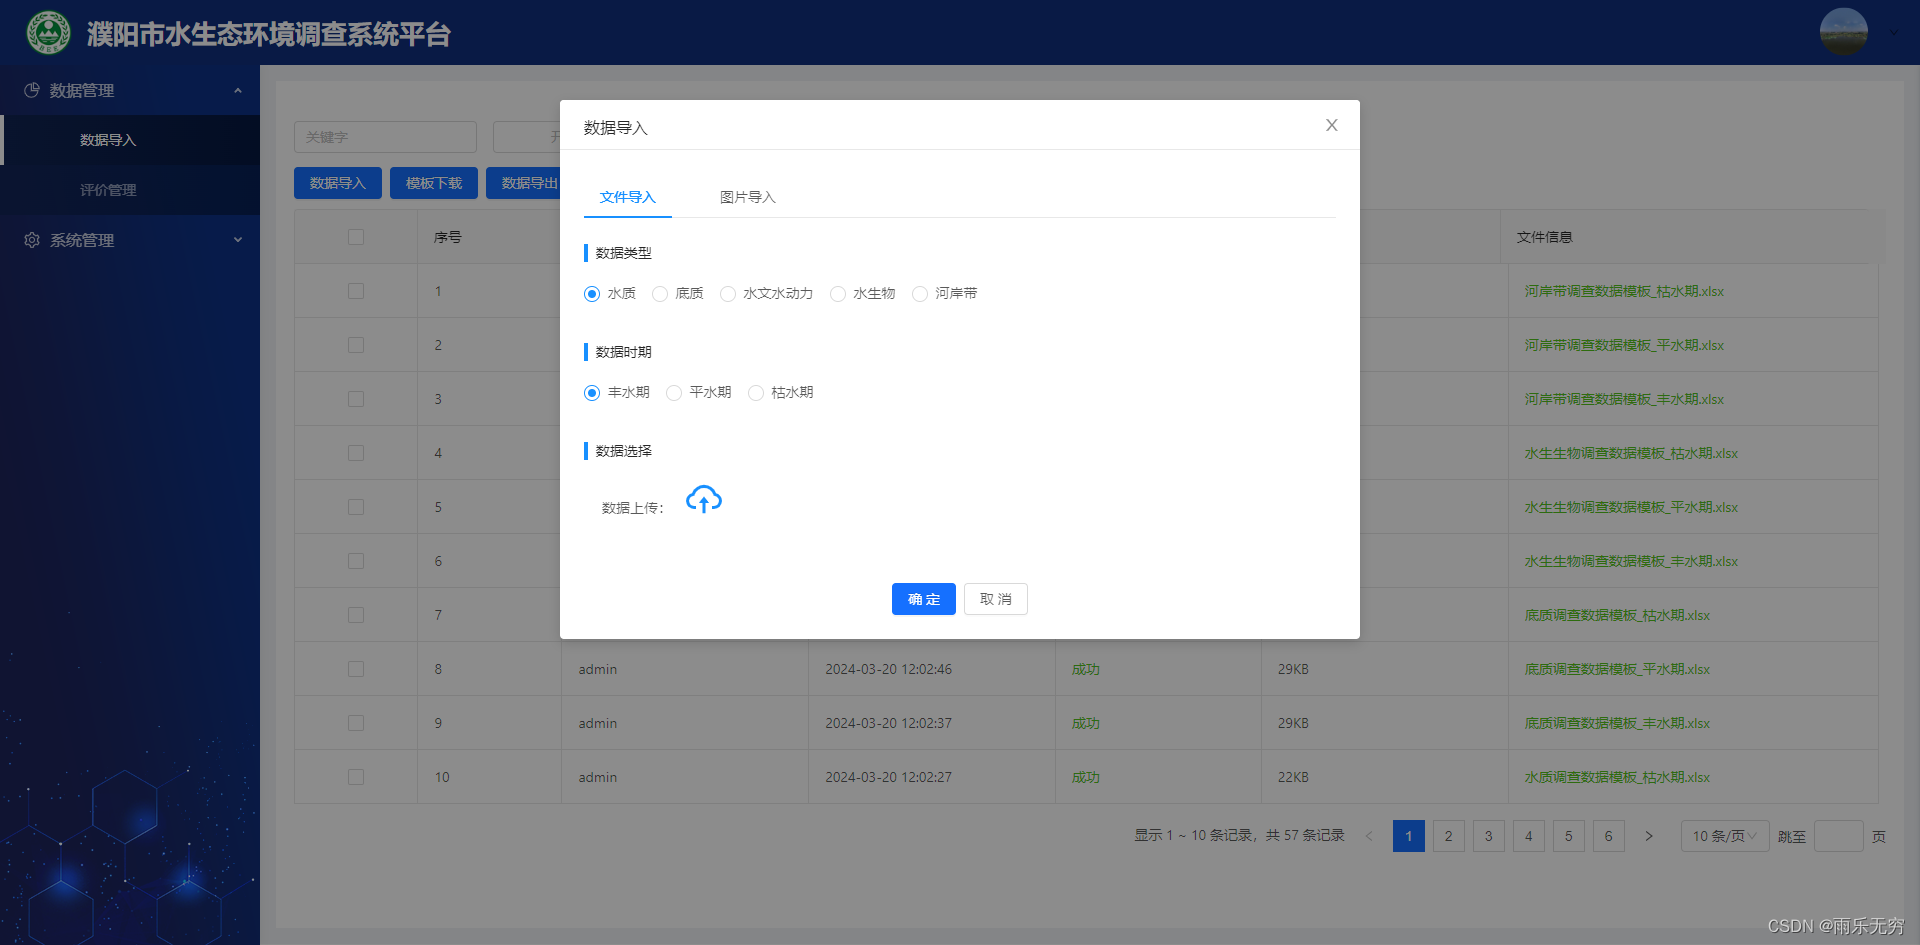This screenshot has width=1920, height=945.
Task: Check the checkbox for row 8
Action: 356,669
